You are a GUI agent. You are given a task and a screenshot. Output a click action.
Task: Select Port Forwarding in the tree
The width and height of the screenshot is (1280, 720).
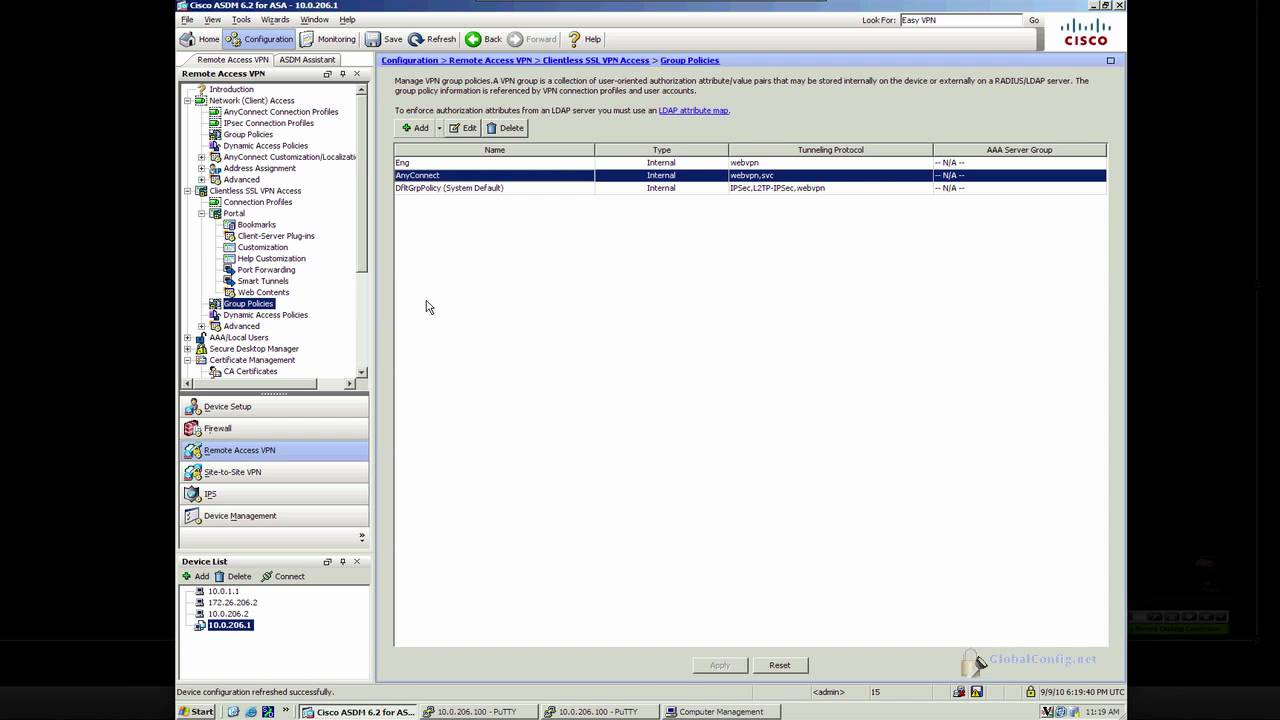pyautogui.click(x=266, y=270)
